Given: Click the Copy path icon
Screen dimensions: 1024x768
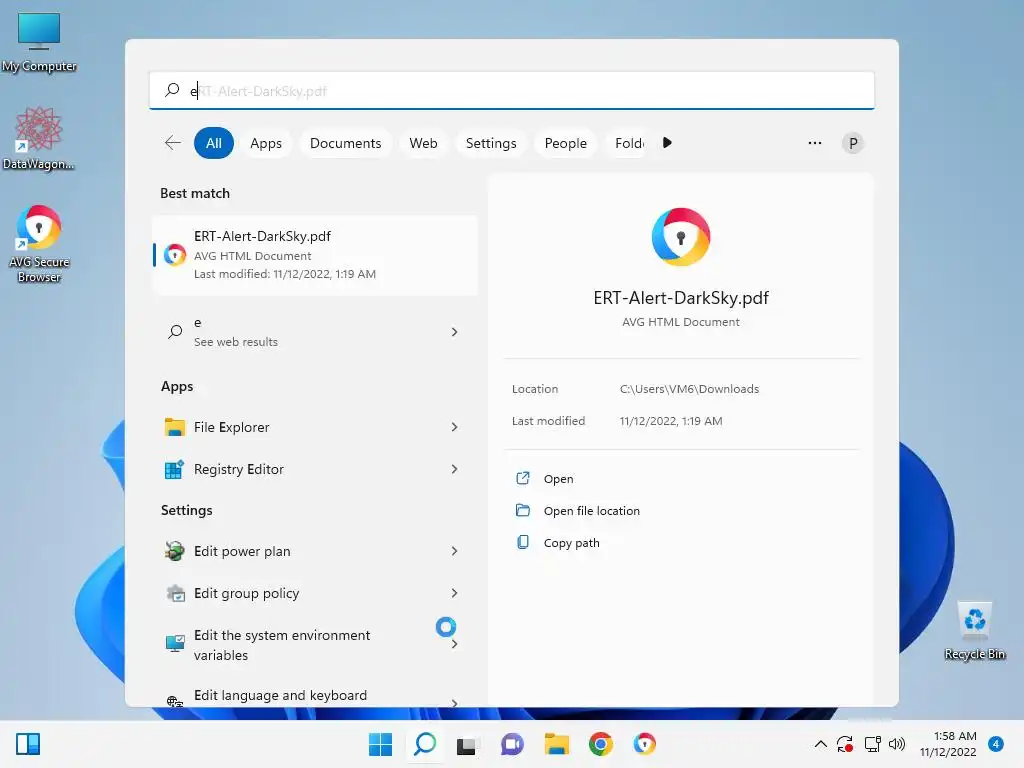Looking at the screenshot, I should click(522, 542).
